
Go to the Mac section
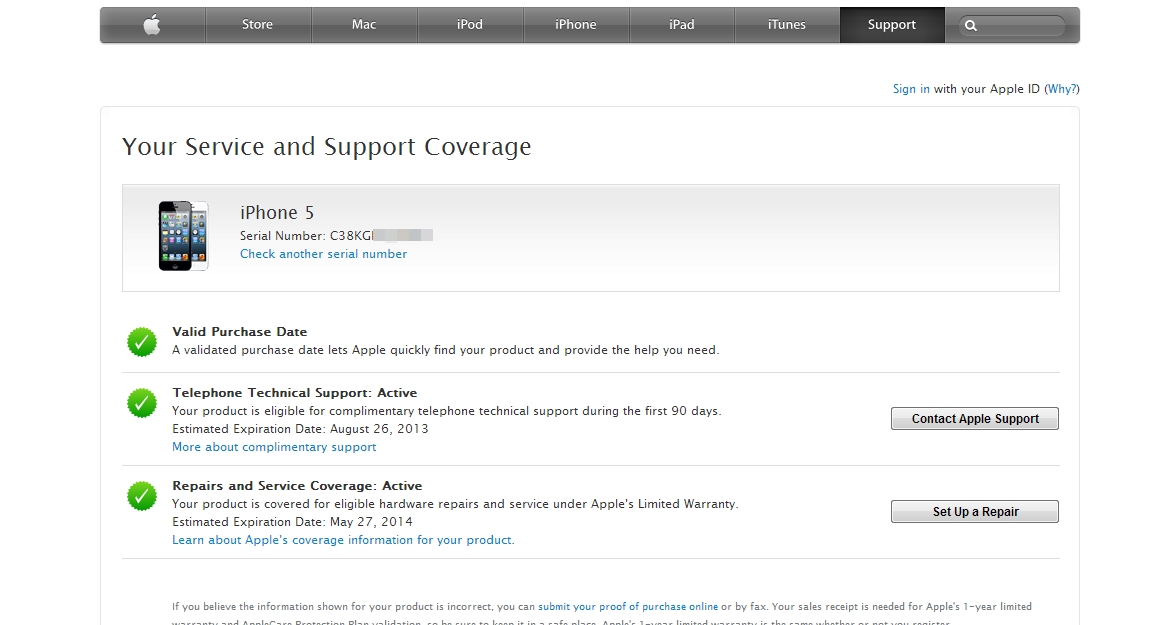(x=364, y=25)
